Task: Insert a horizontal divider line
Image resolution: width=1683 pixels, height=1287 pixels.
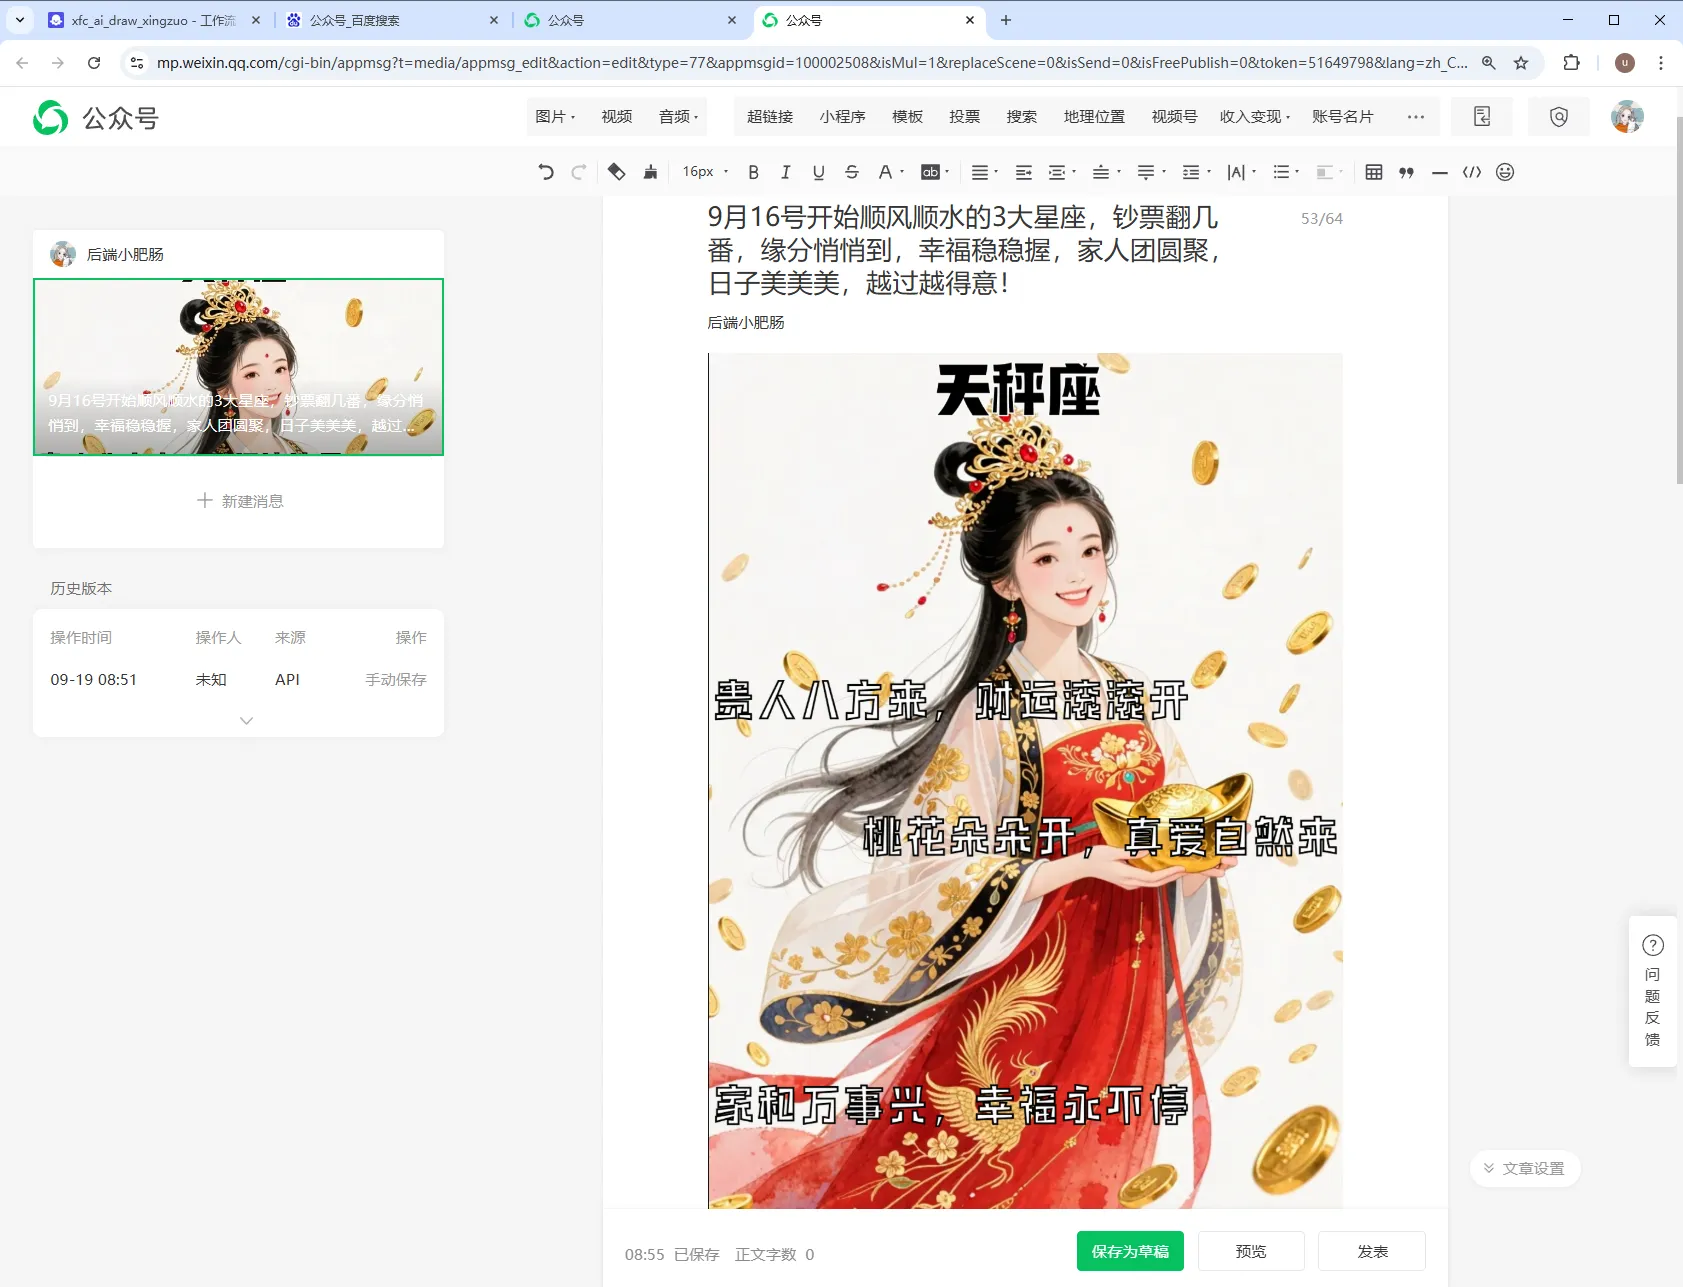Action: 1440,172
